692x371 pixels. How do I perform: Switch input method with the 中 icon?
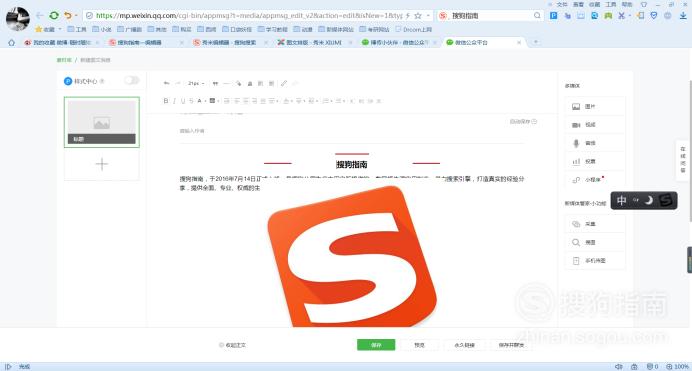click(x=621, y=201)
